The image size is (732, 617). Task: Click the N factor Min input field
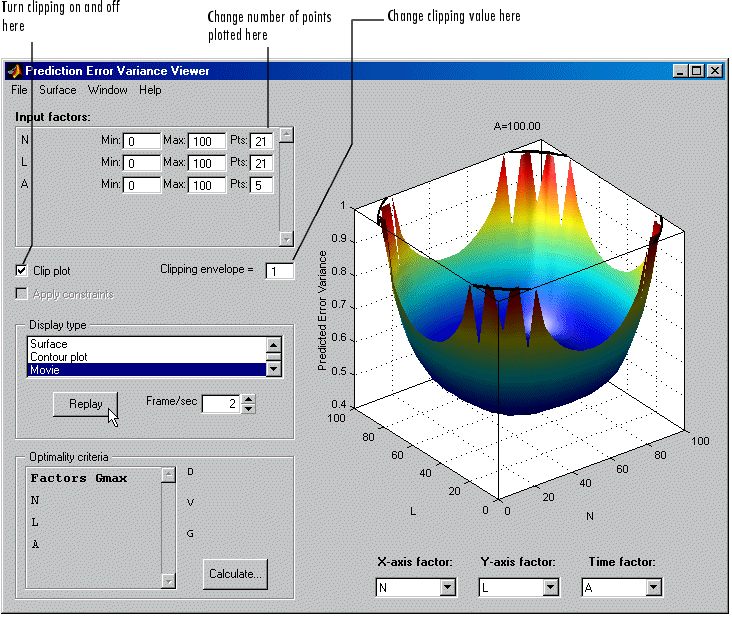click(142, 141)
